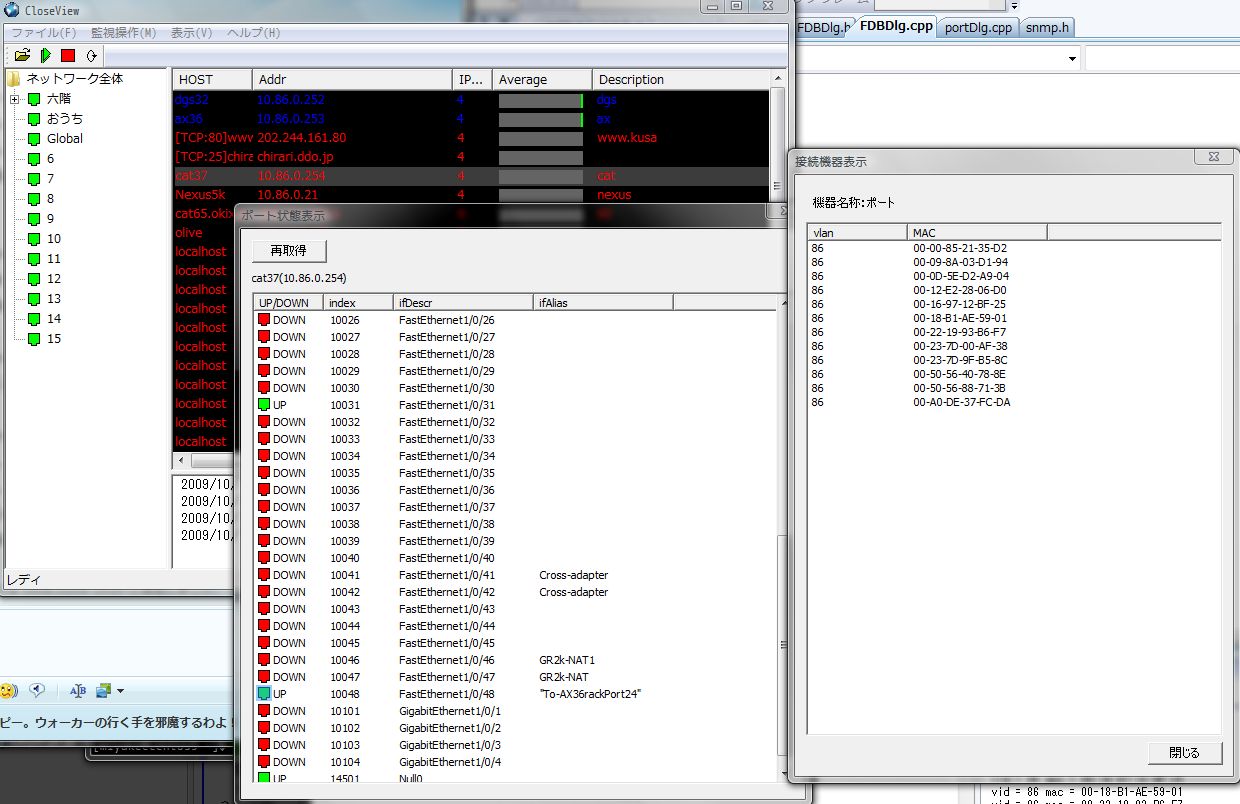This screenshot has width=1240, height=804.
Task: Click red status icon of GigabitEthernet1/0/1
Action: coord(264,711)
